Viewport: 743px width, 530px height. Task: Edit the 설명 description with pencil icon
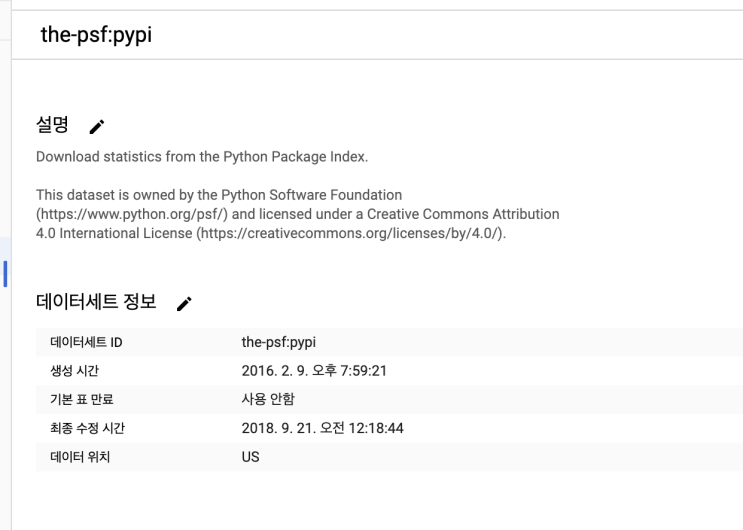click(x=97, y=127)
